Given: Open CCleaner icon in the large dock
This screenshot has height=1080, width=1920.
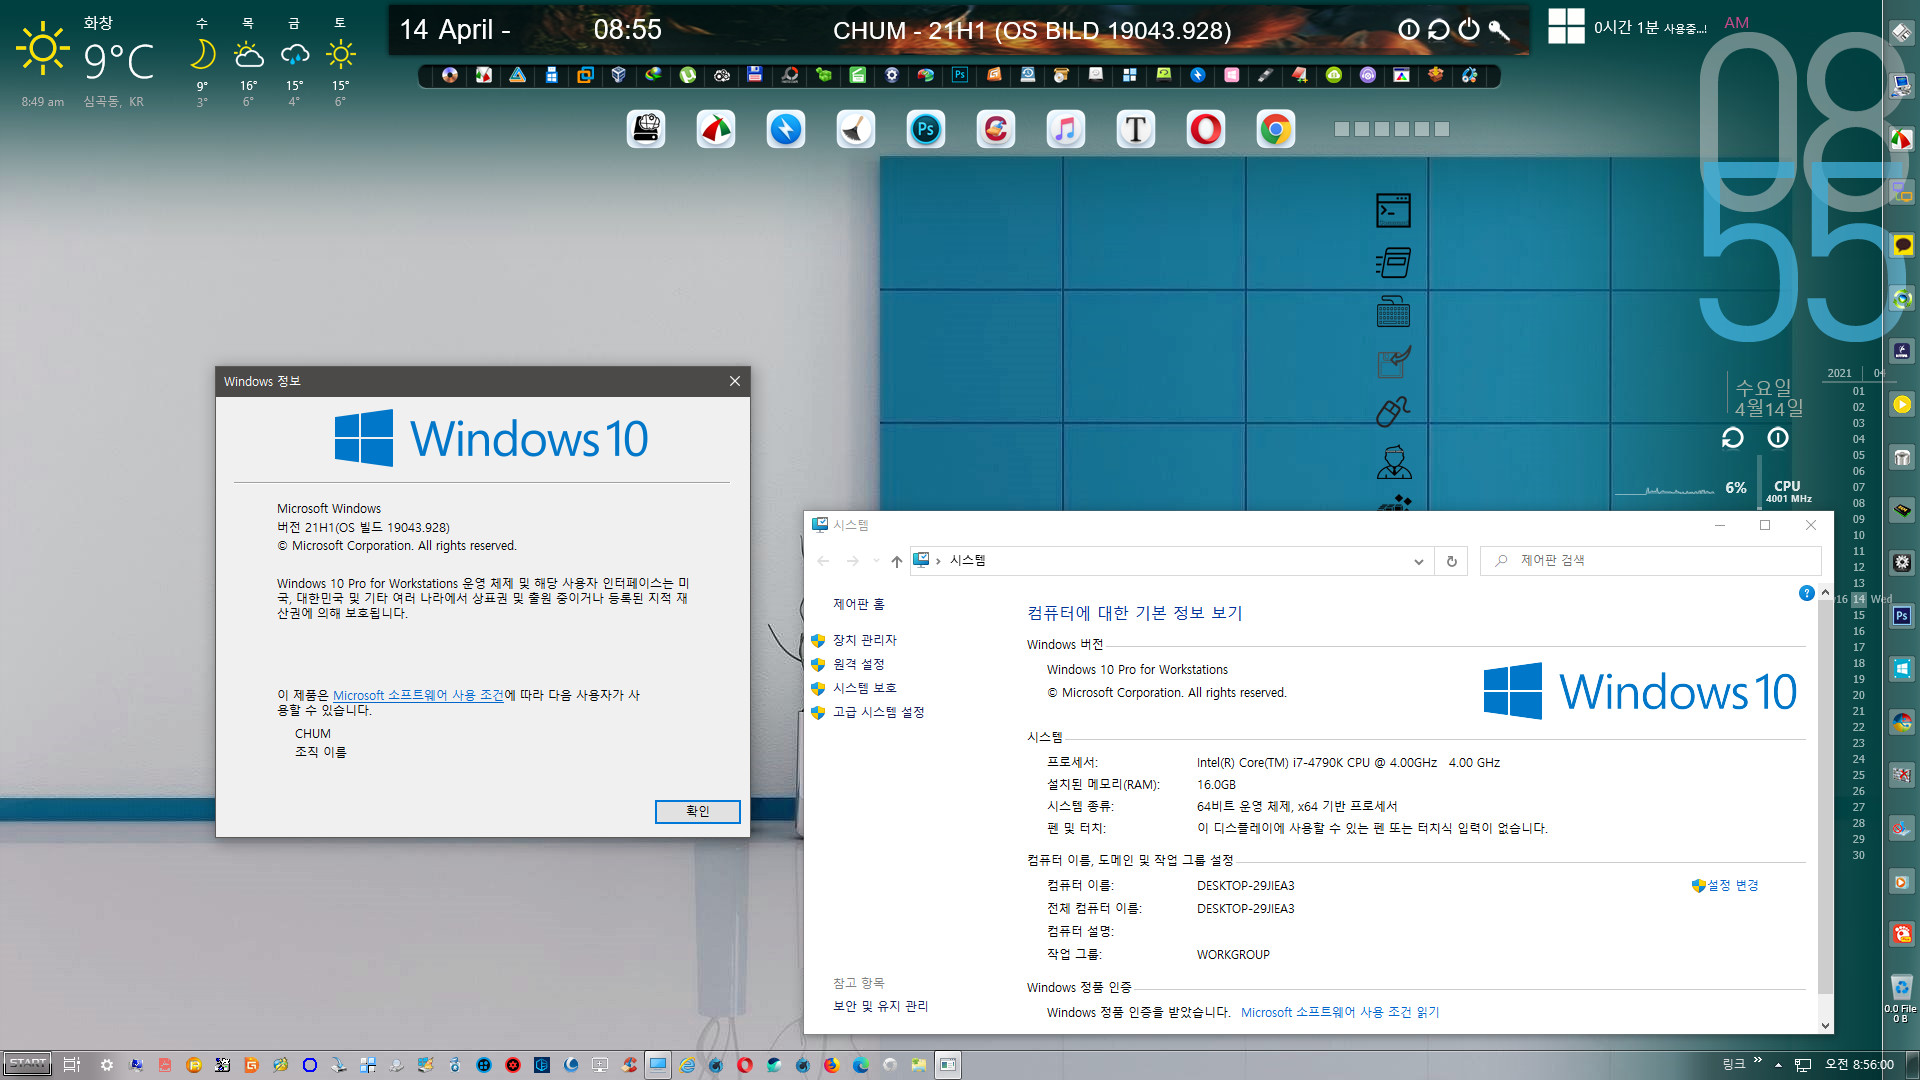Looking at the screenshot, I should click(996, 130).
